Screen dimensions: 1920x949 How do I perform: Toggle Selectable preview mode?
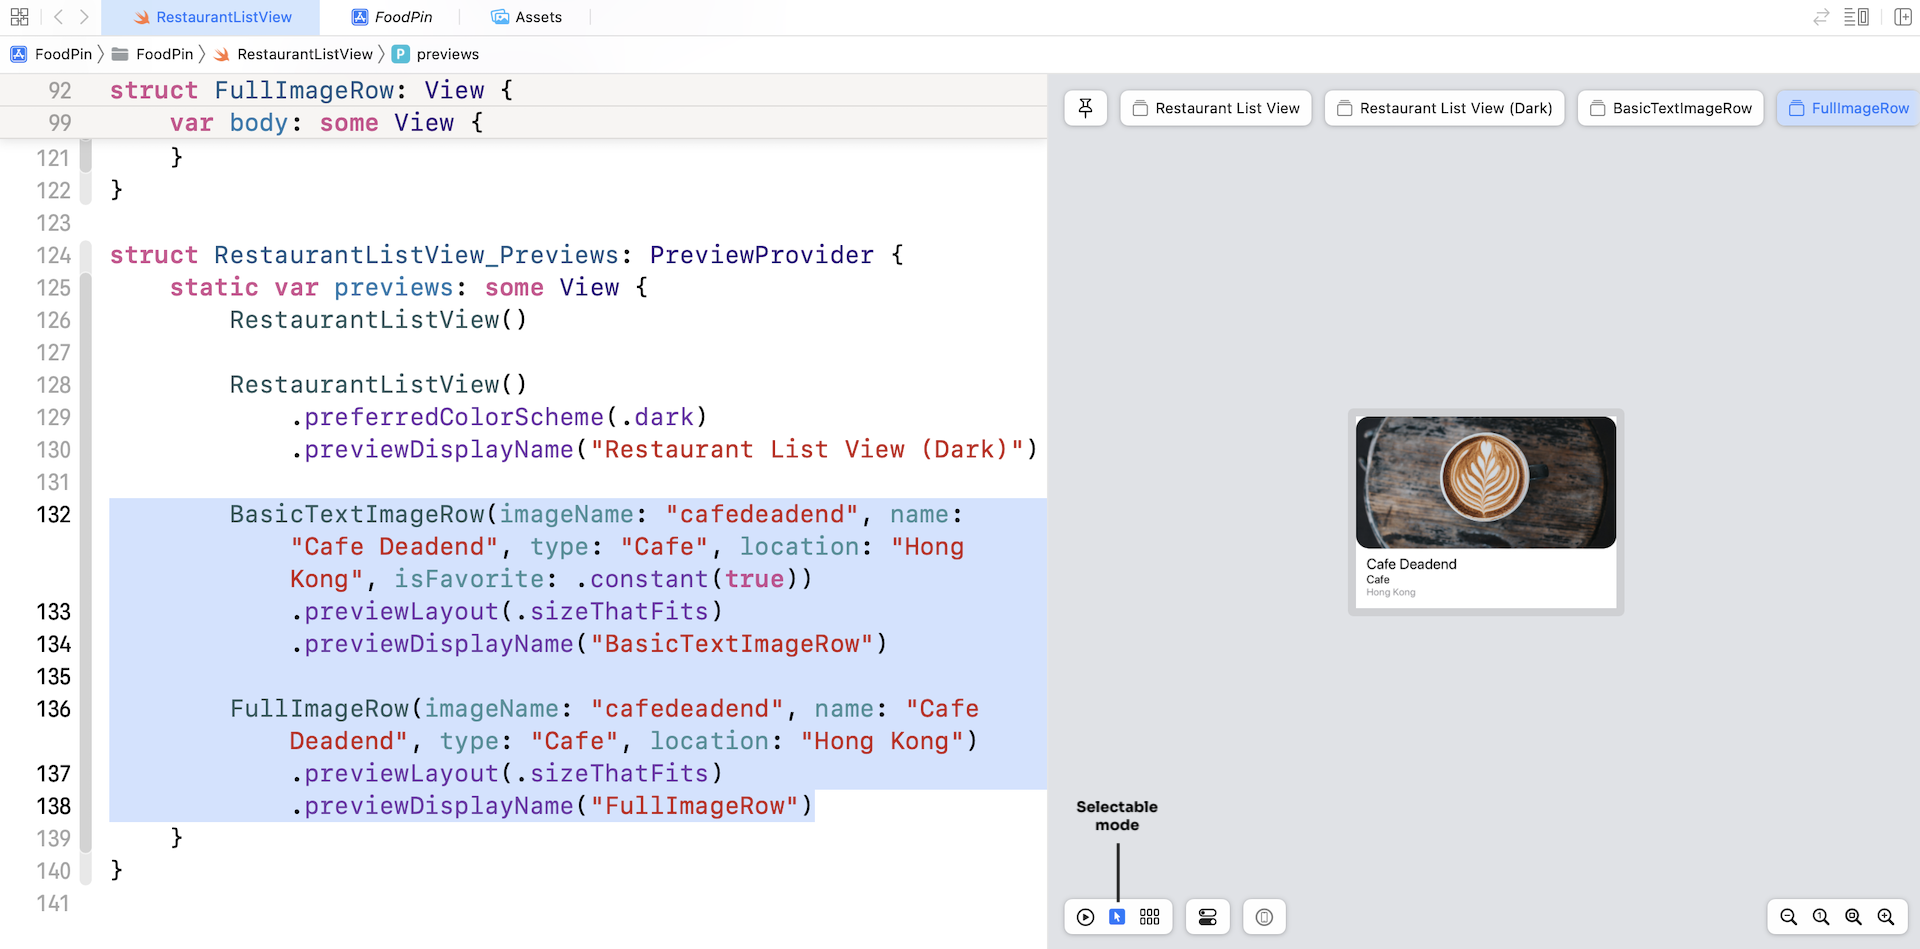point(1117,917)
